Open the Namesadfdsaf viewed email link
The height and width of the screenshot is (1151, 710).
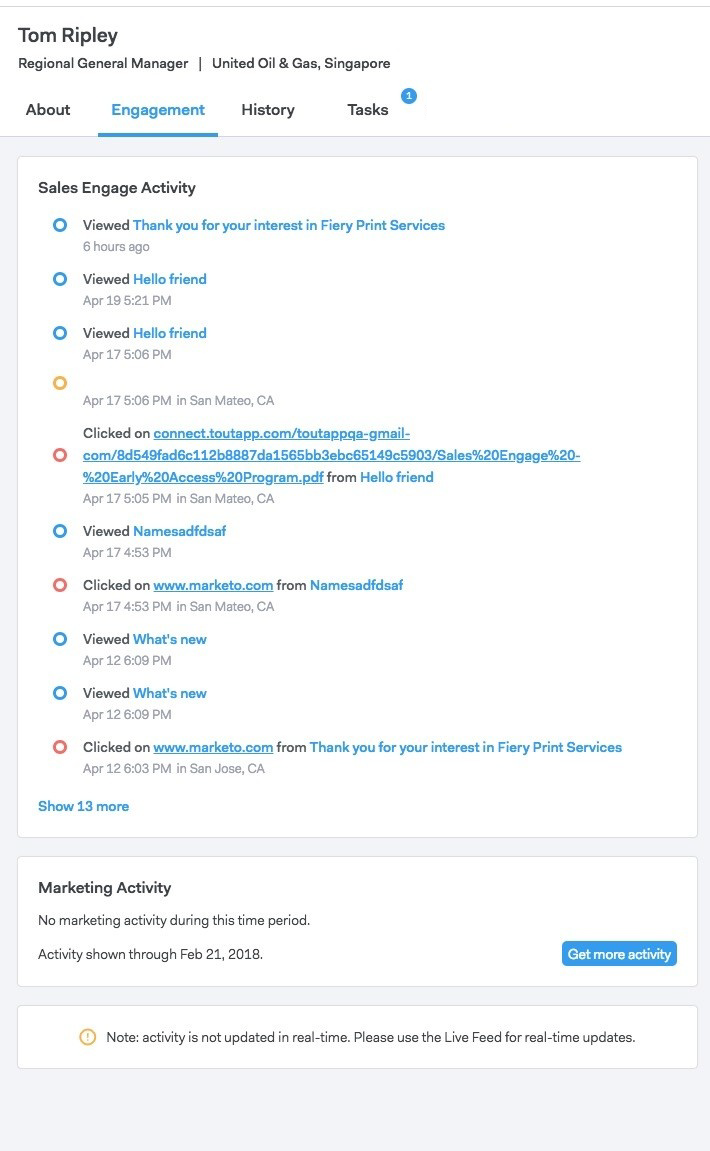180,531
